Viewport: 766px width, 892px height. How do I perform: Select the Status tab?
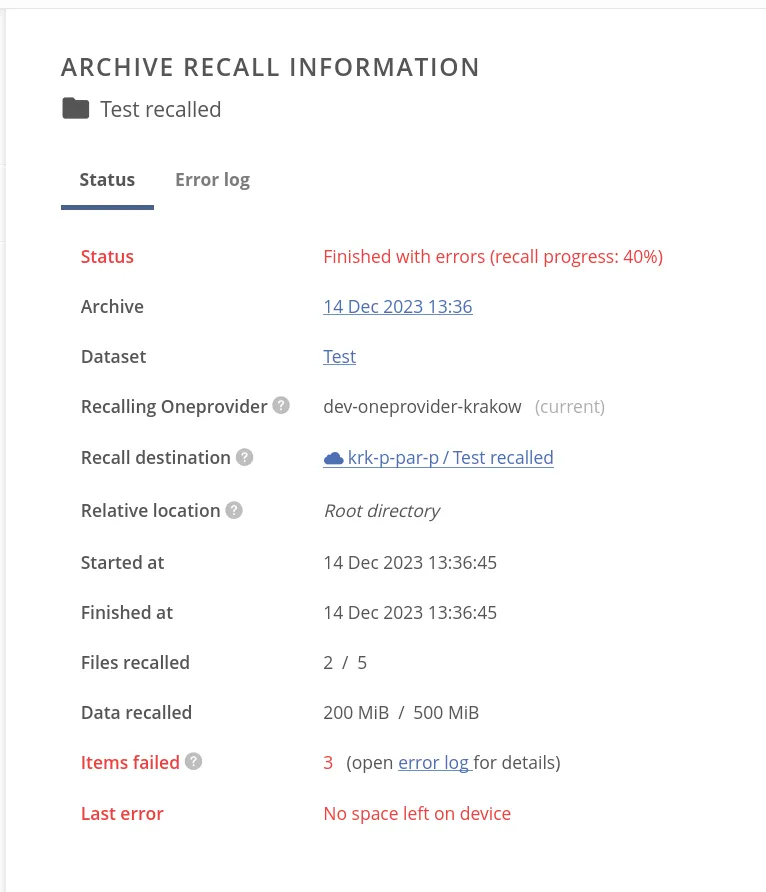(x=107, y=180)
